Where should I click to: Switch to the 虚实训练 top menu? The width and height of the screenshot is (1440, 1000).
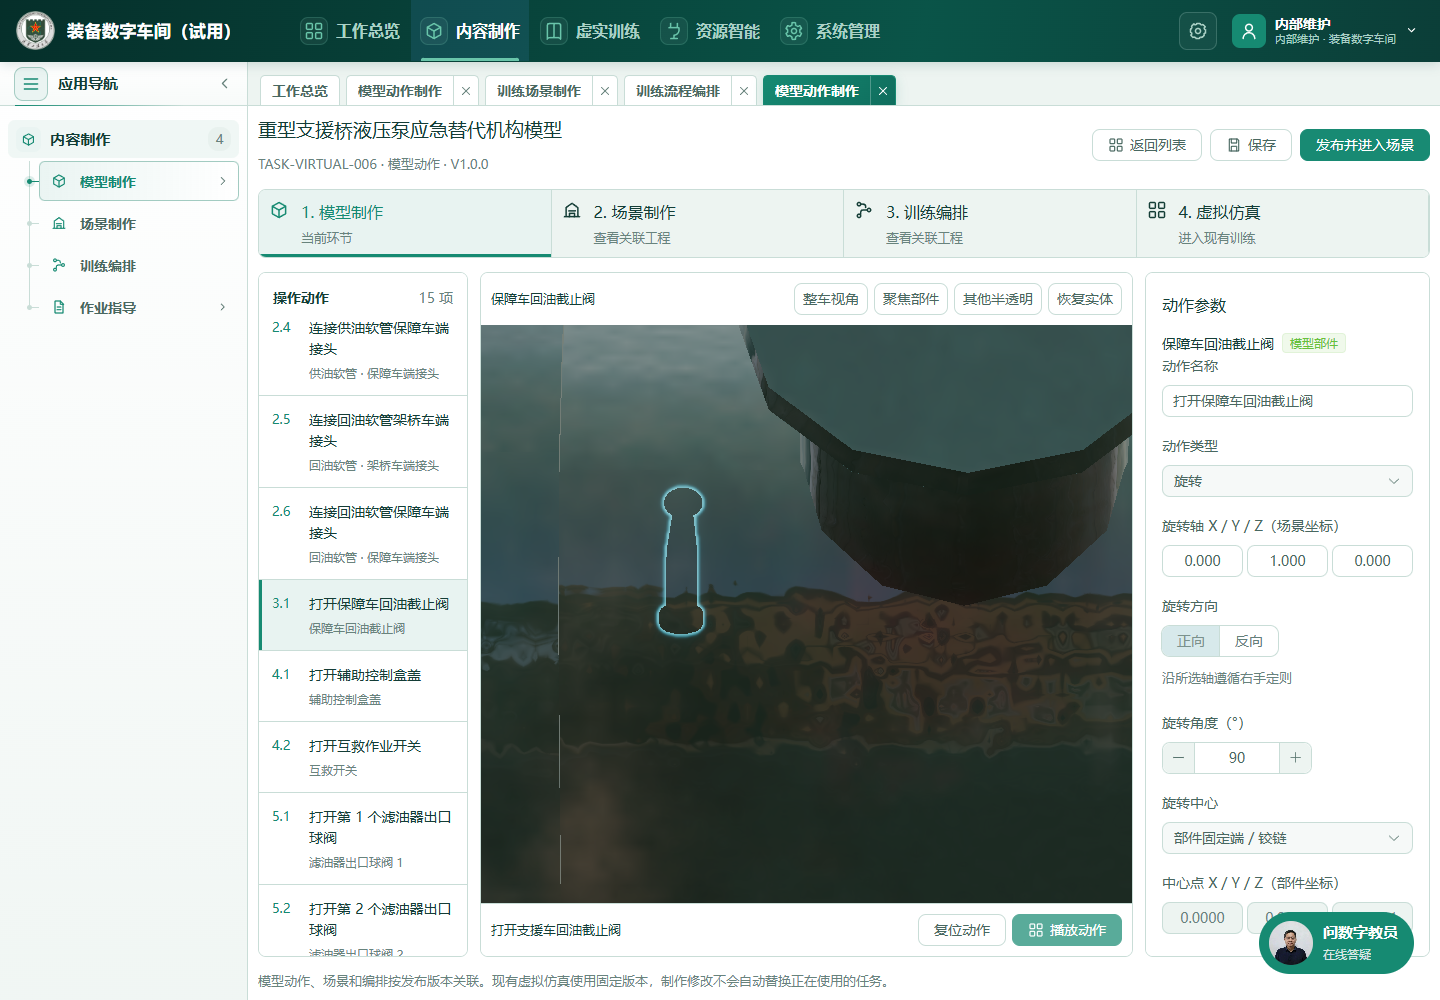pos(591,31)
